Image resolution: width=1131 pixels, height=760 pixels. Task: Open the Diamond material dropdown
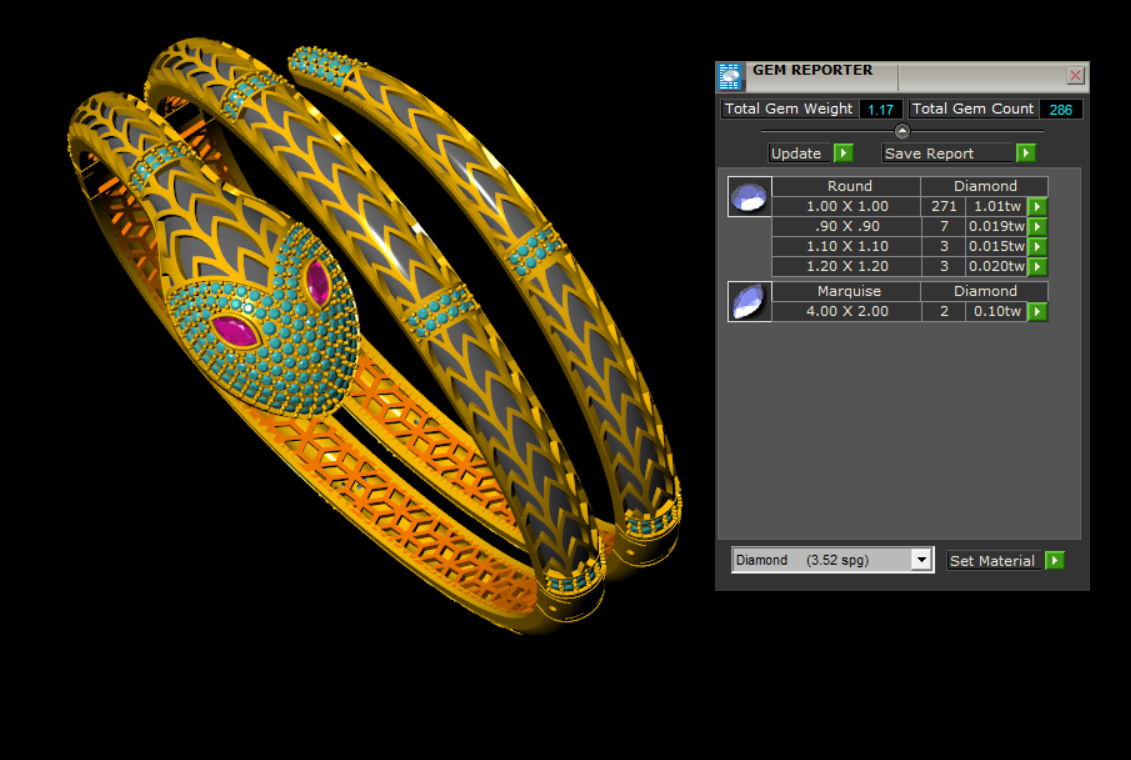coord(921,560)
